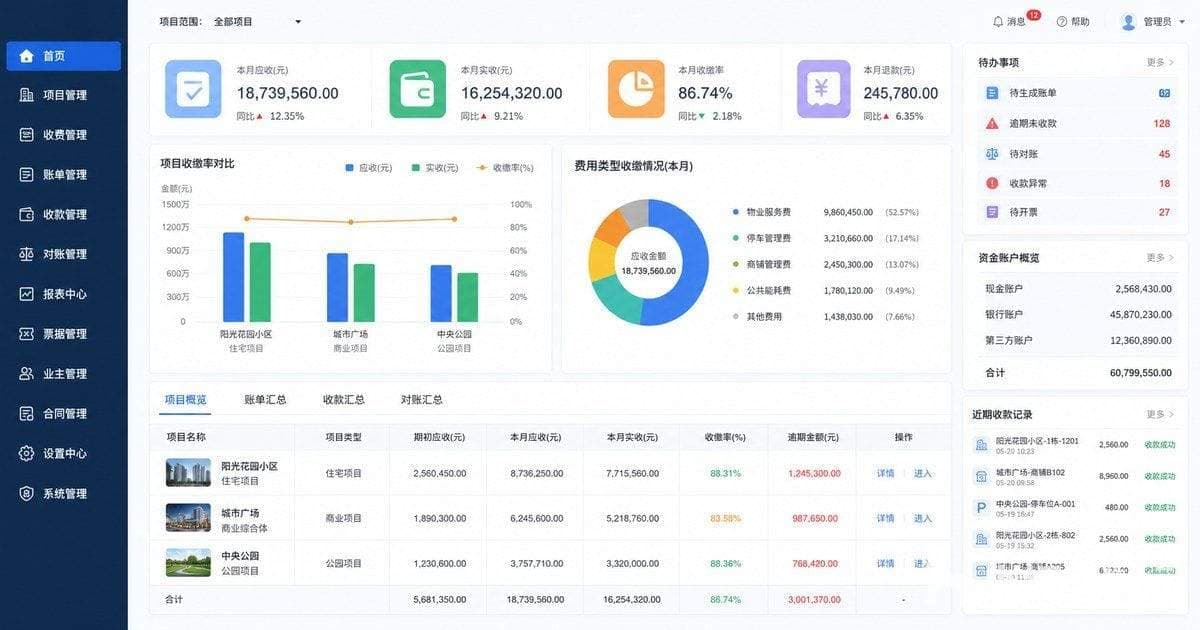
Task: Click 银行账户 balance 45,870,230.00
Action: [x=1140, y=314]
